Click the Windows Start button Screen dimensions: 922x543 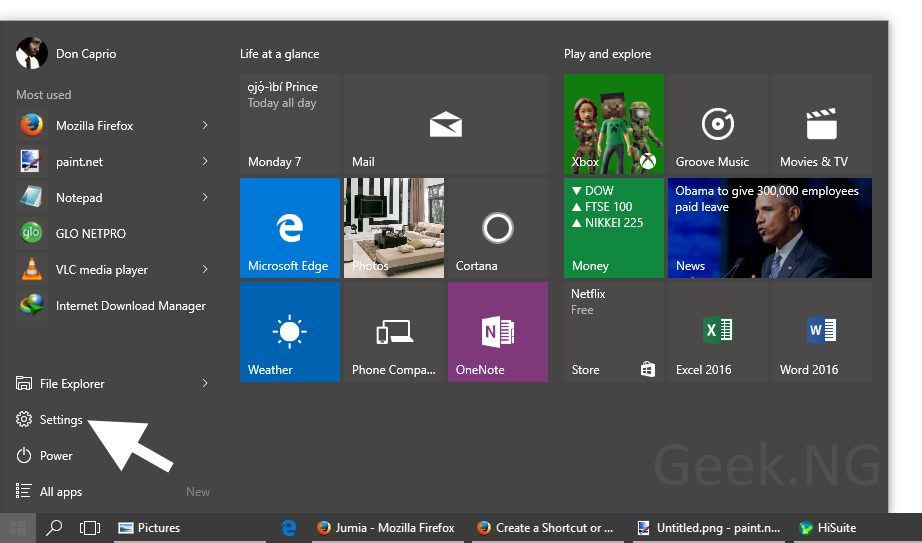(18, 528)
